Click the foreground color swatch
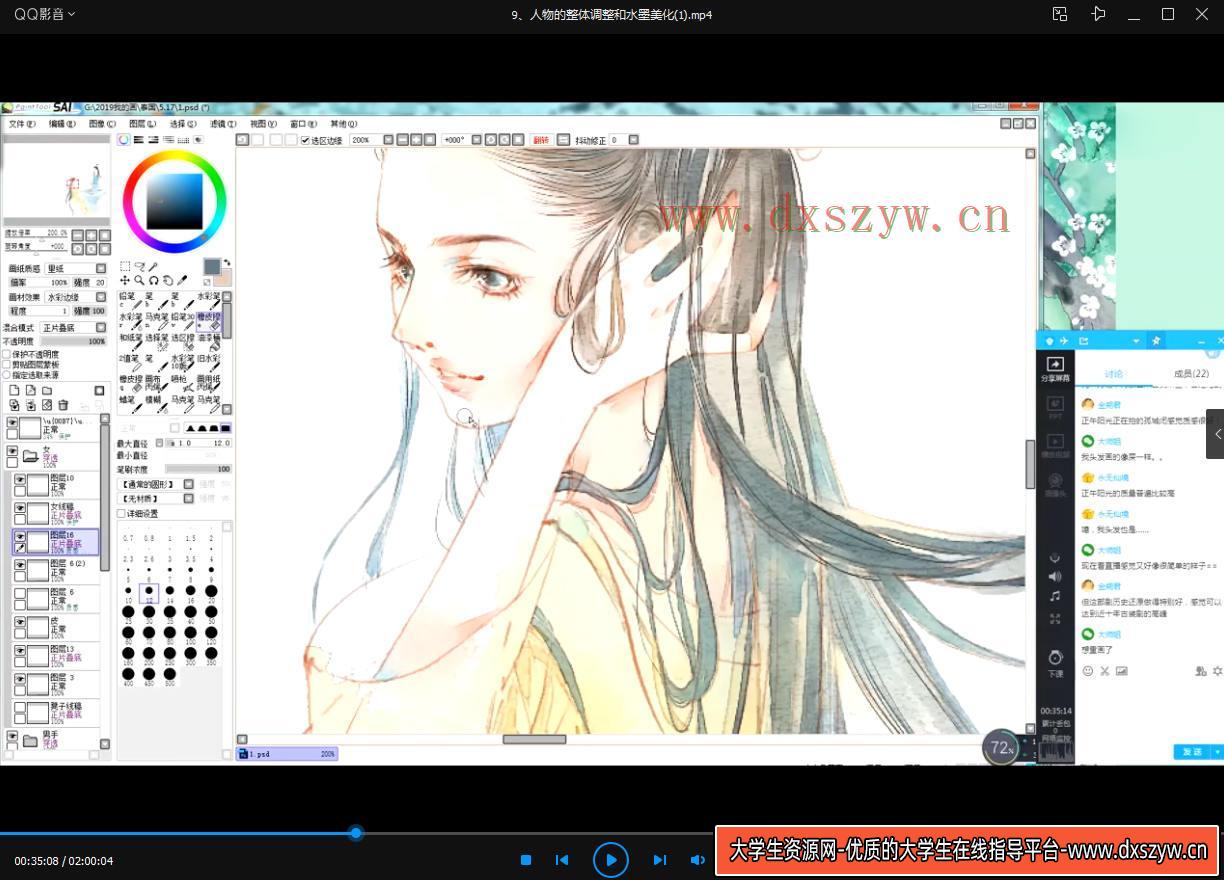Screen dimensions: 1224x880 (212, 266)
